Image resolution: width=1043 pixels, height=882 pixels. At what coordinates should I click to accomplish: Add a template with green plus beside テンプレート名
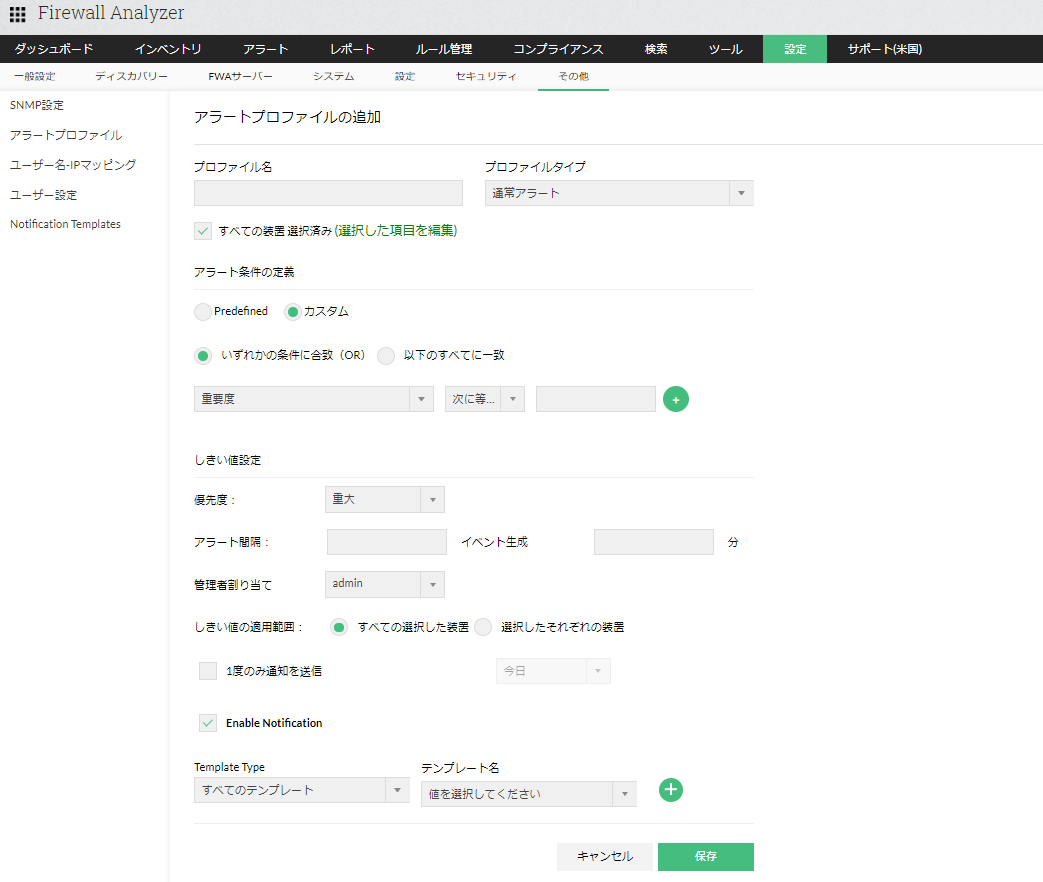(670, 790)
